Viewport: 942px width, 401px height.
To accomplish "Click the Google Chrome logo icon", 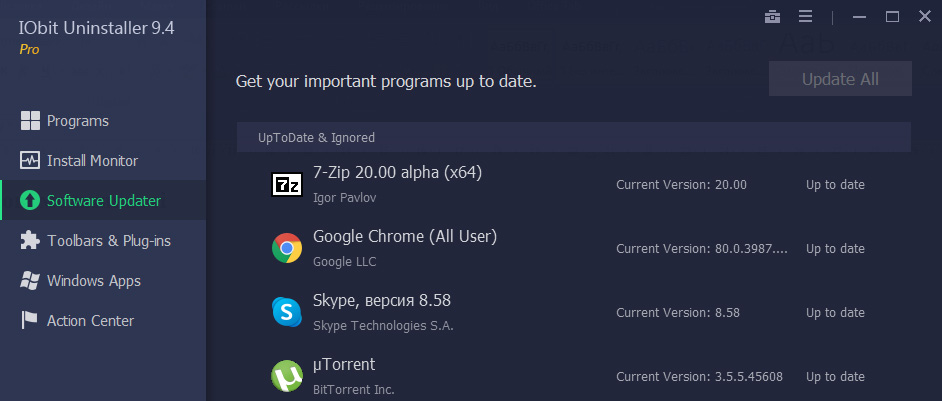I will point(287,248).
